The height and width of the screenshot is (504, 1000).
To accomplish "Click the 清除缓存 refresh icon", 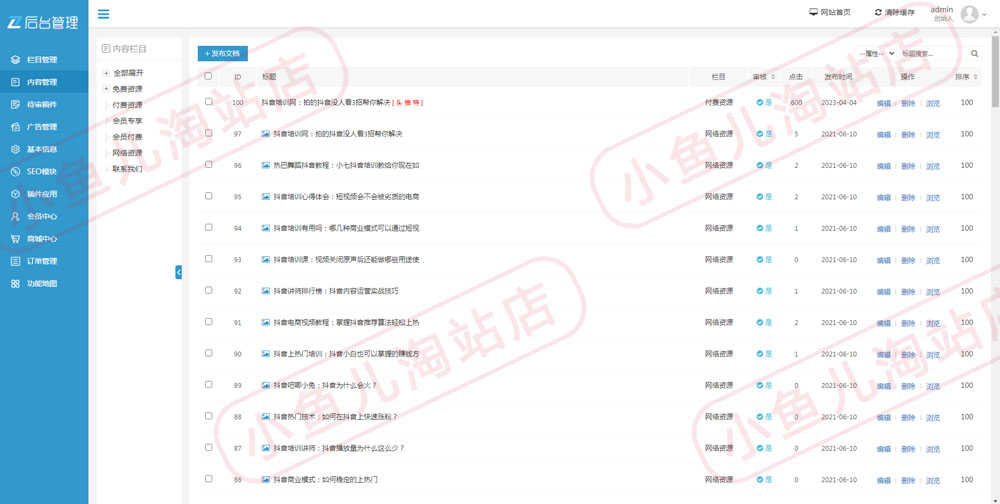I will (x=878, y=12).
